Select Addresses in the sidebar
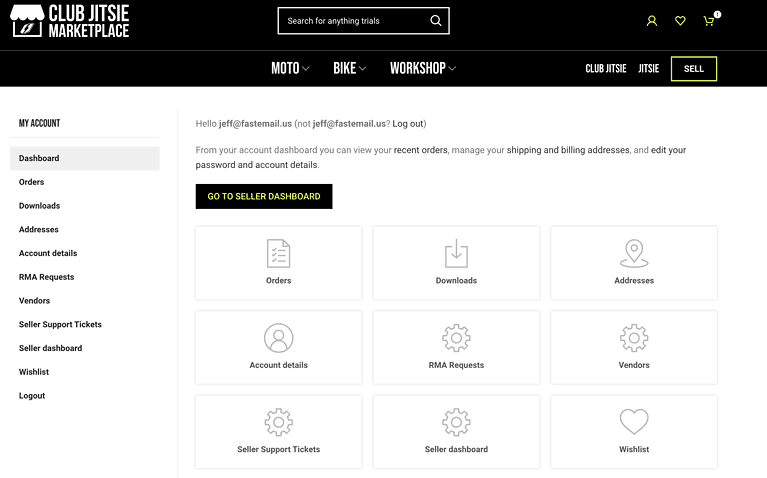This screenshot has width=767, height=478. click(39, 229)
